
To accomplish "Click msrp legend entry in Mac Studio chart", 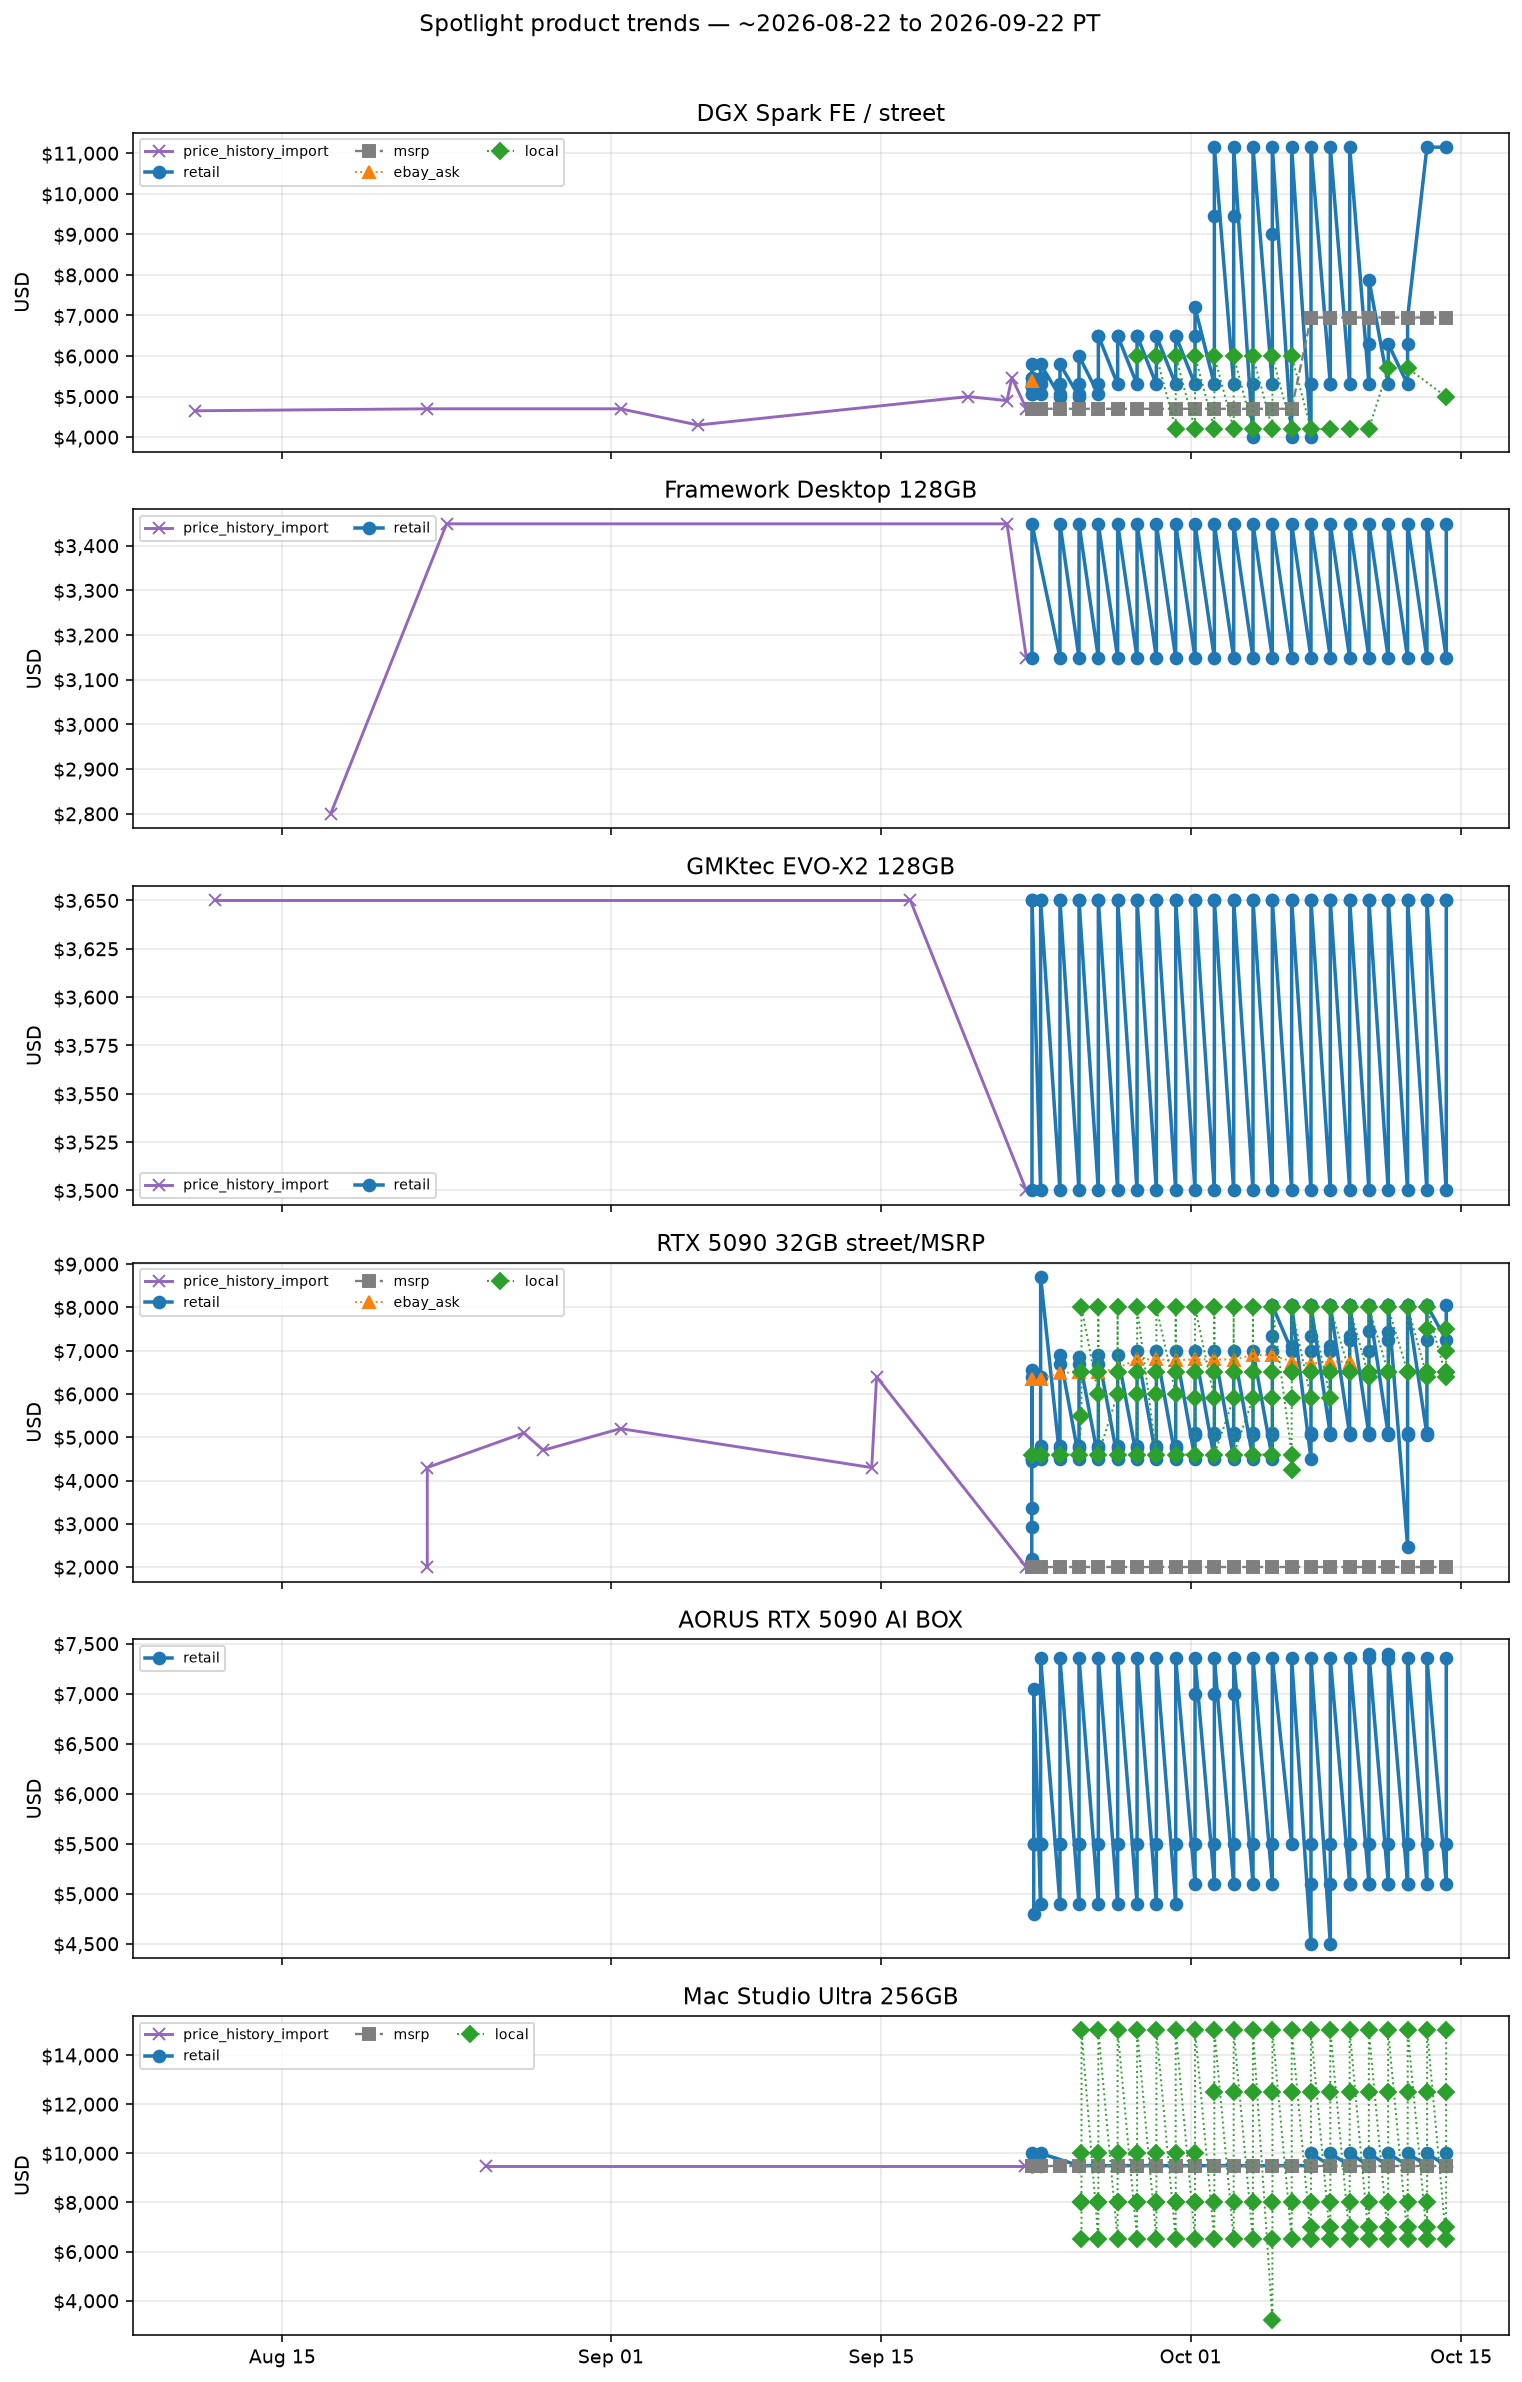I will pyautogui.click(x=392, y=2034).
